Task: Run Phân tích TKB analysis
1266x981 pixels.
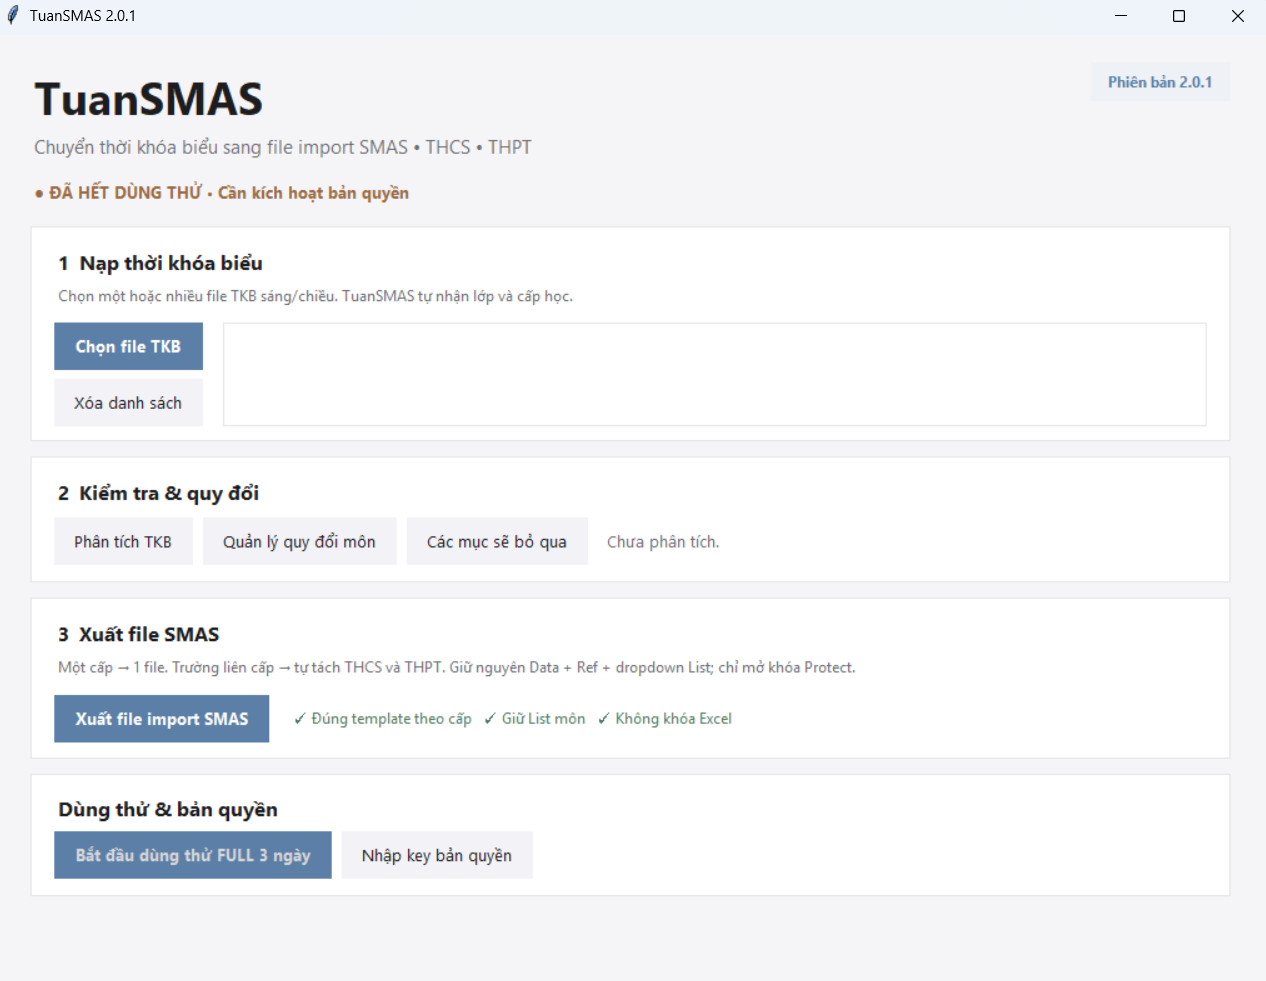Action: pos(123,541)
